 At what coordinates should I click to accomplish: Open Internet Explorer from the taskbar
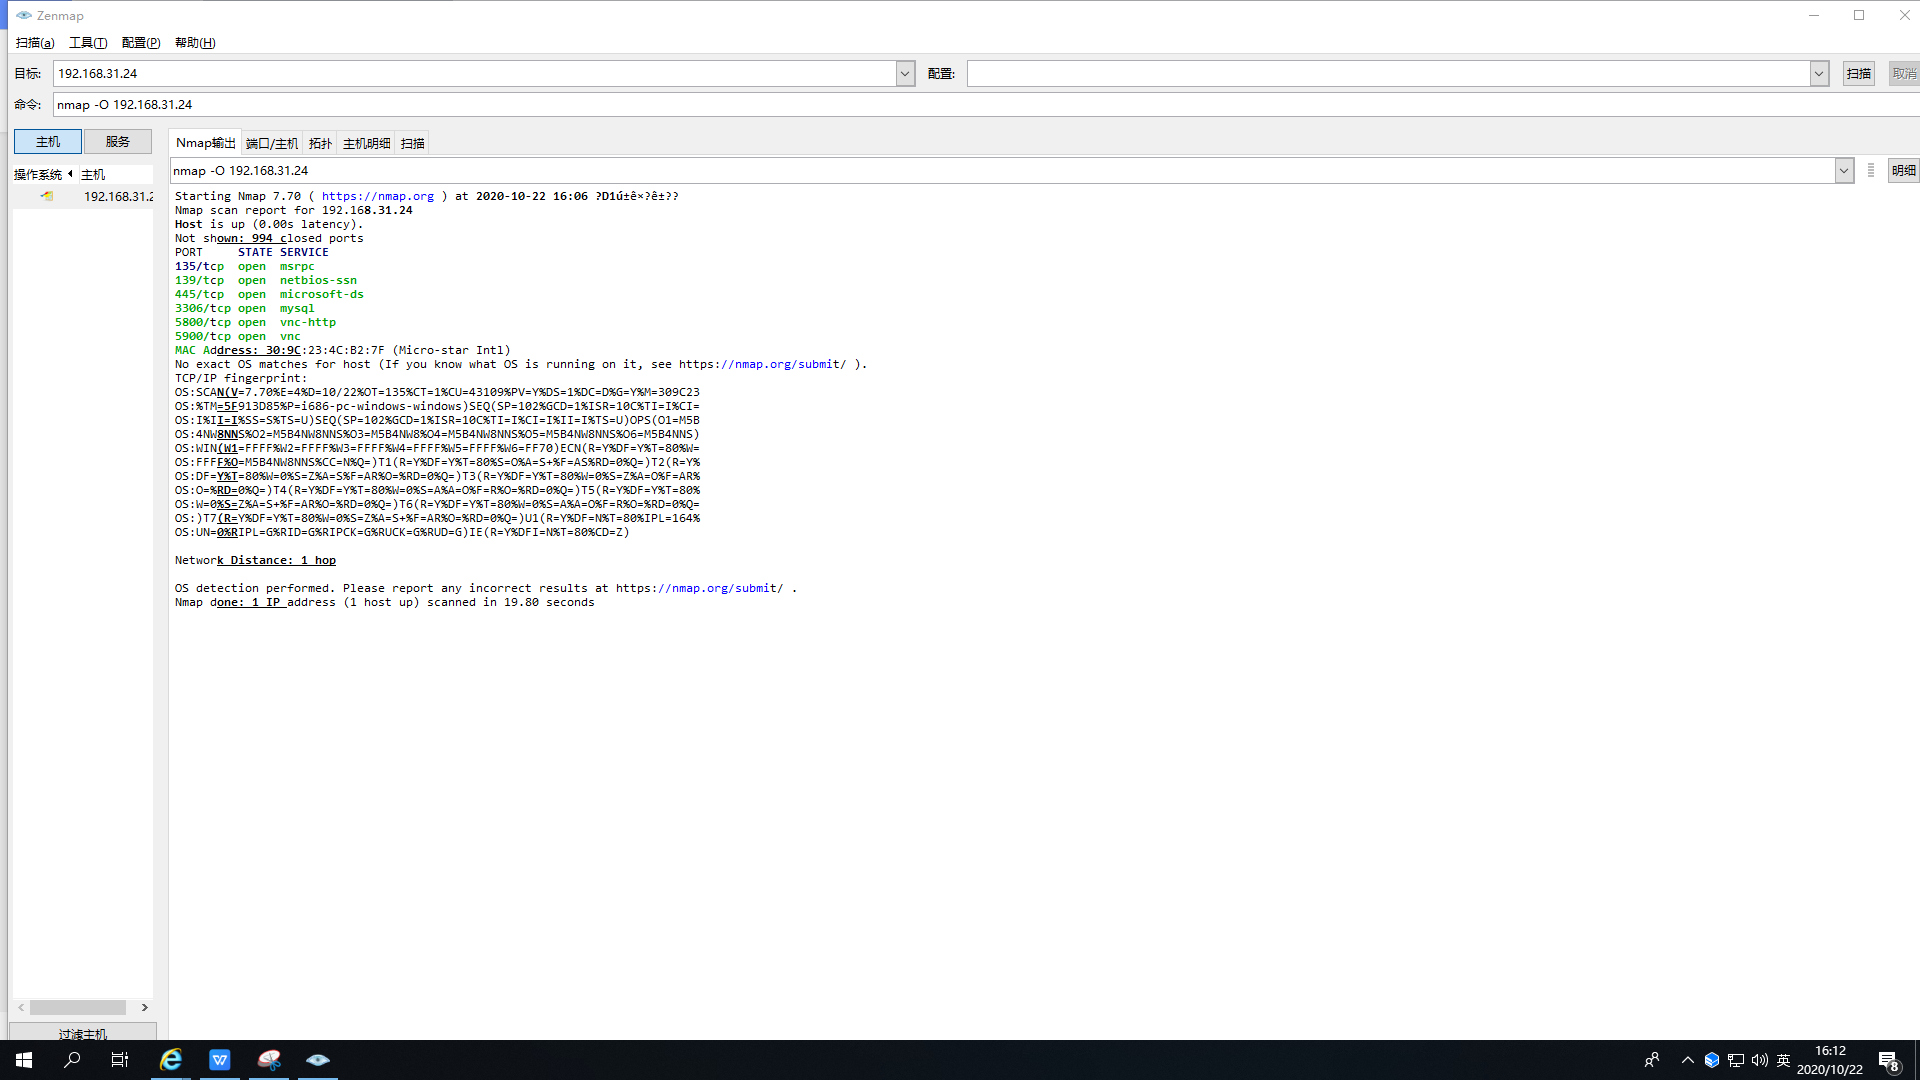171,1060
